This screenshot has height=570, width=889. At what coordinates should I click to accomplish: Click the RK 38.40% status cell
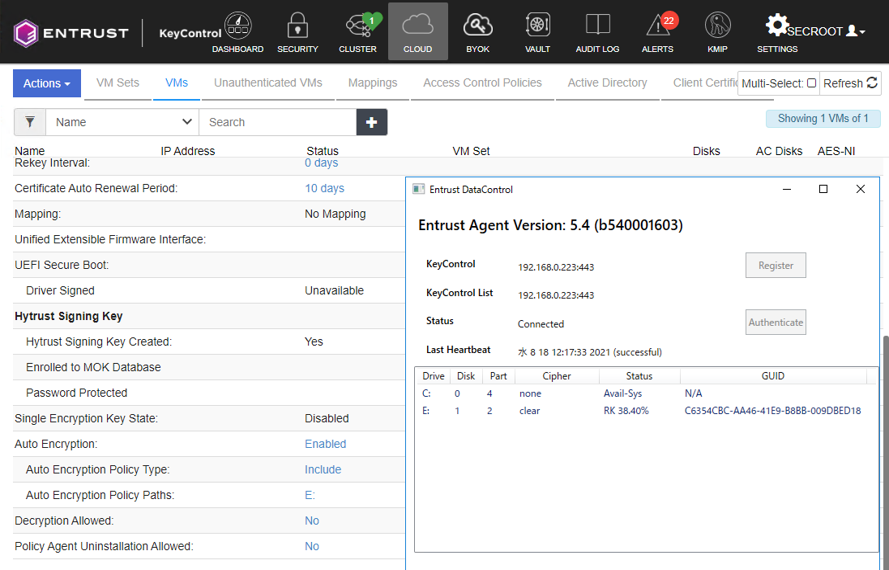(626, 411)
